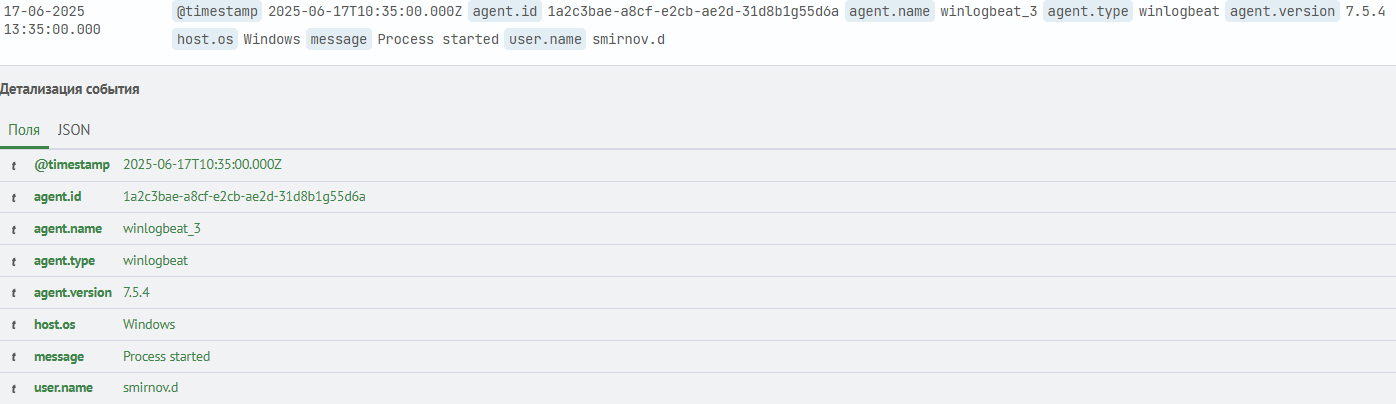Click the user.name badge in event summary

[x=545, y=40]
